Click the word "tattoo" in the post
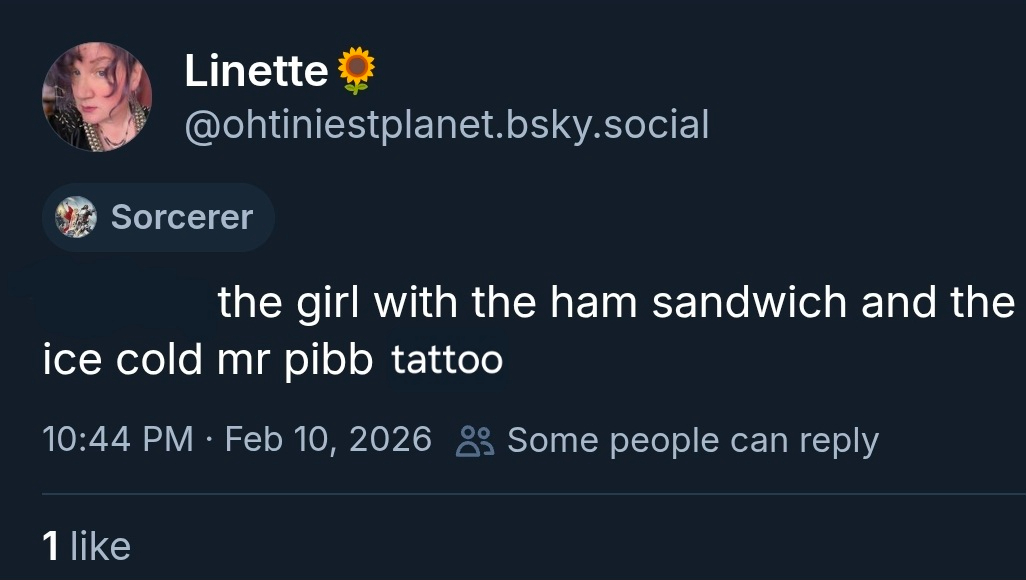The width and height of the screenshot is (1026, 580). pyautogui.click(x=447, y=360)
